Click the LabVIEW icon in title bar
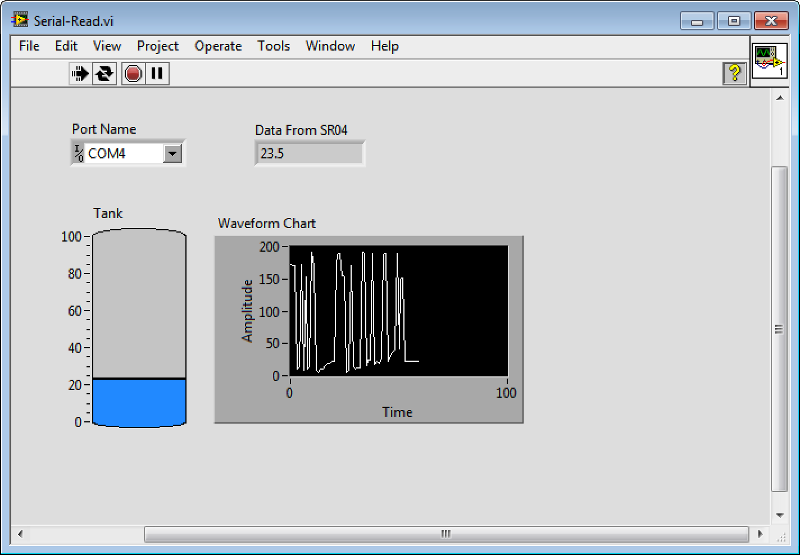 (20, 20)
